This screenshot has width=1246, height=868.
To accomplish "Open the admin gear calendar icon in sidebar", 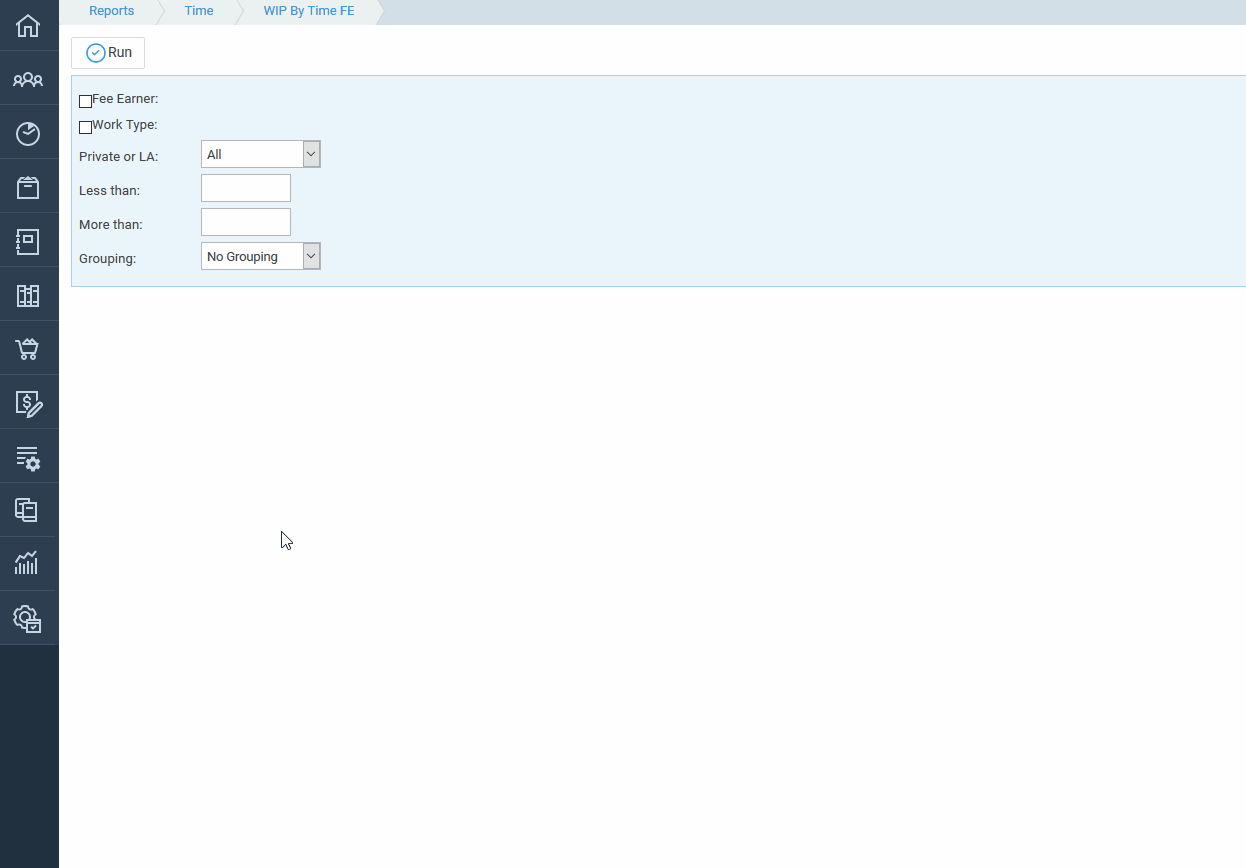I will pos(28,618).
